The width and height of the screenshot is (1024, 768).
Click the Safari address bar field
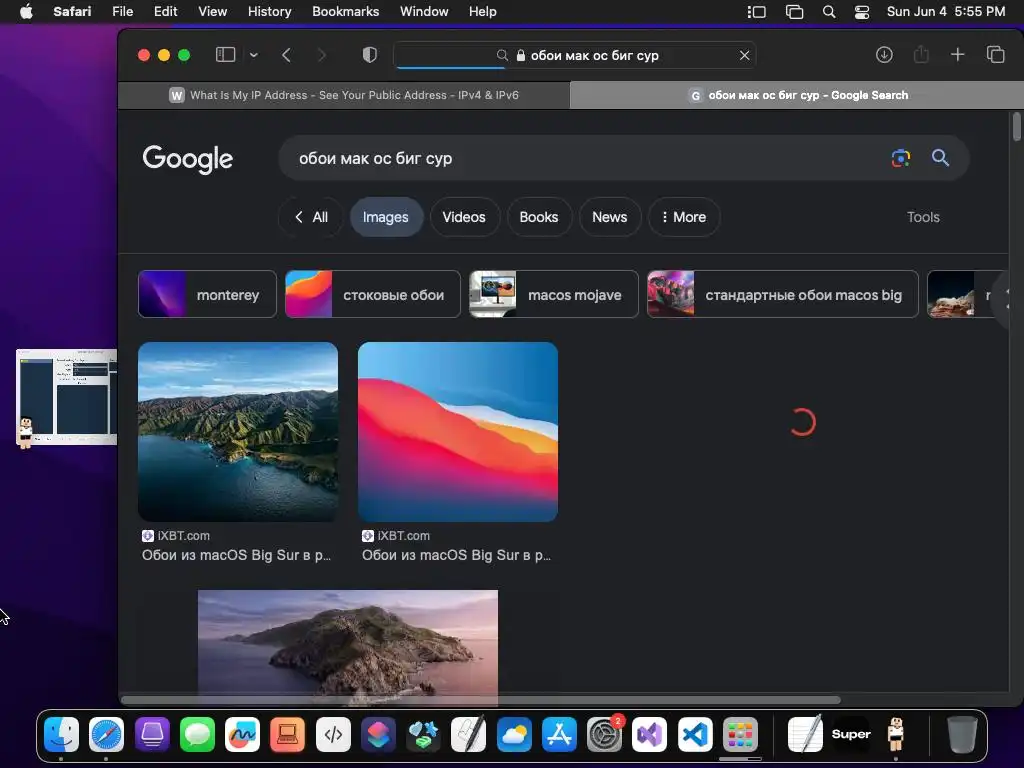tap(575, 56)
